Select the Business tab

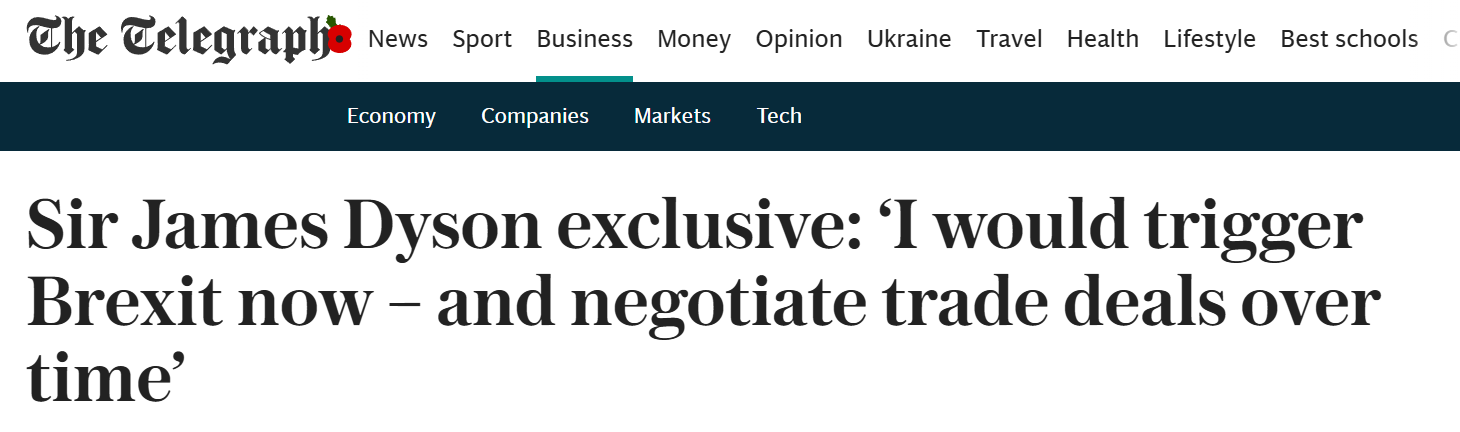(584, 40)
